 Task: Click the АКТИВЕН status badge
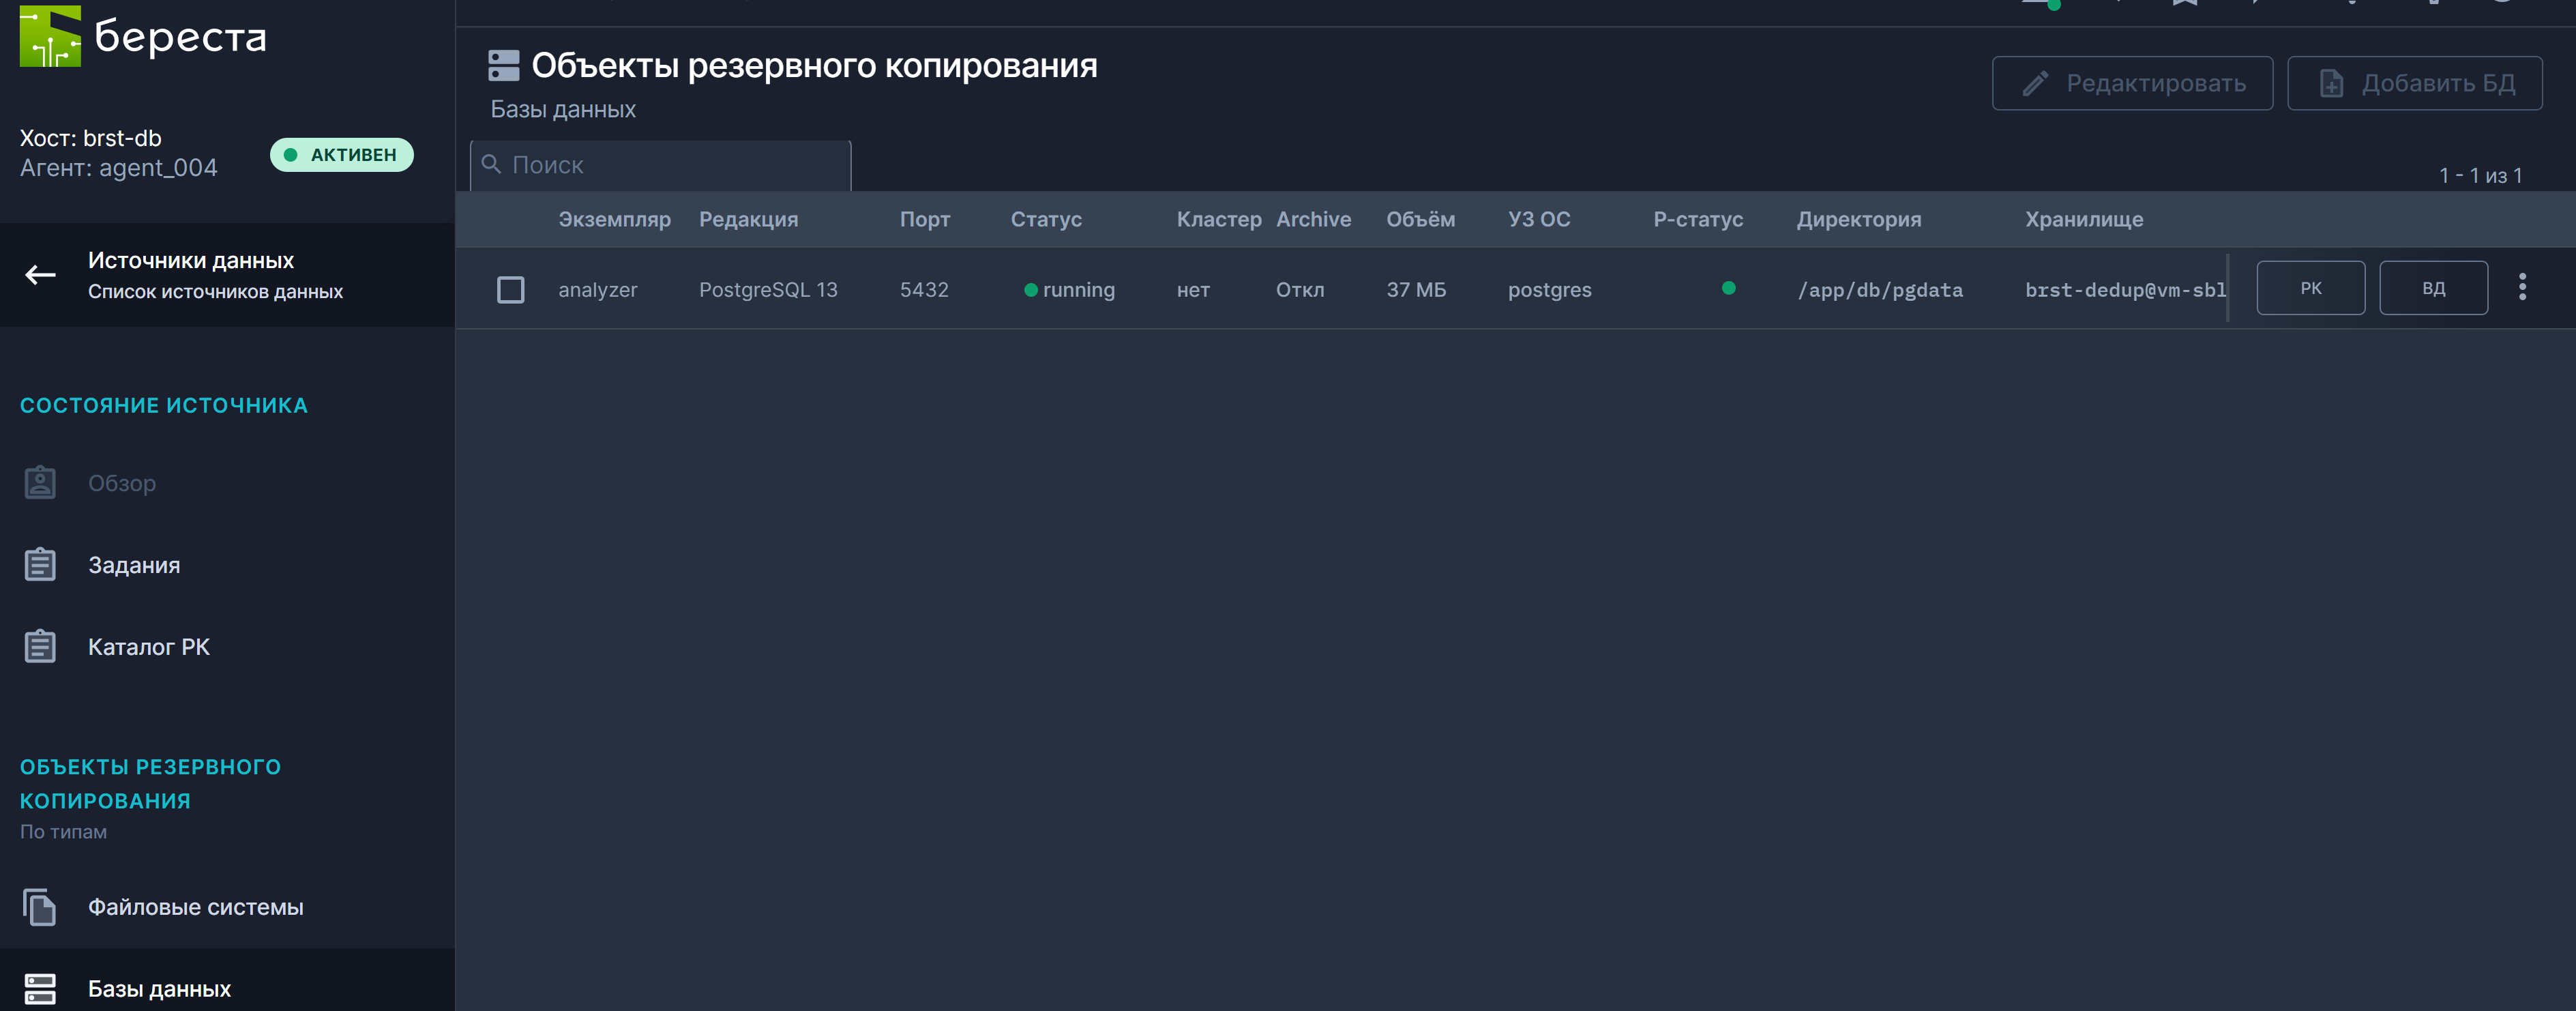click(341, 155)
